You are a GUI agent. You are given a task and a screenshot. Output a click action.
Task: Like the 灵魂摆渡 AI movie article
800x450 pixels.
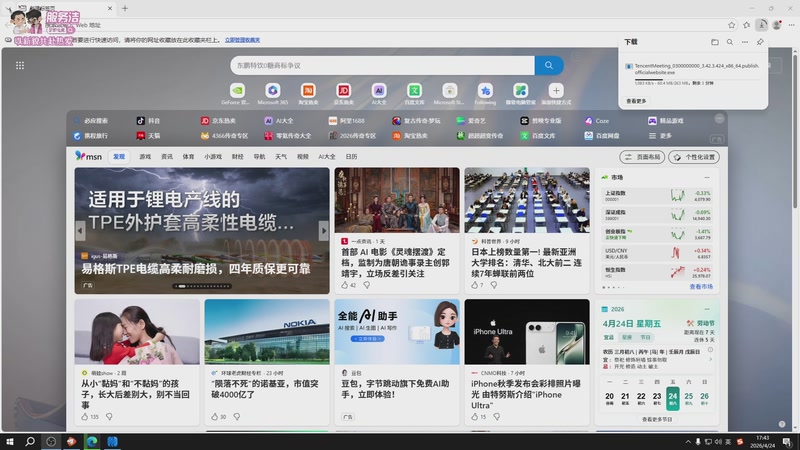(345, 285)
